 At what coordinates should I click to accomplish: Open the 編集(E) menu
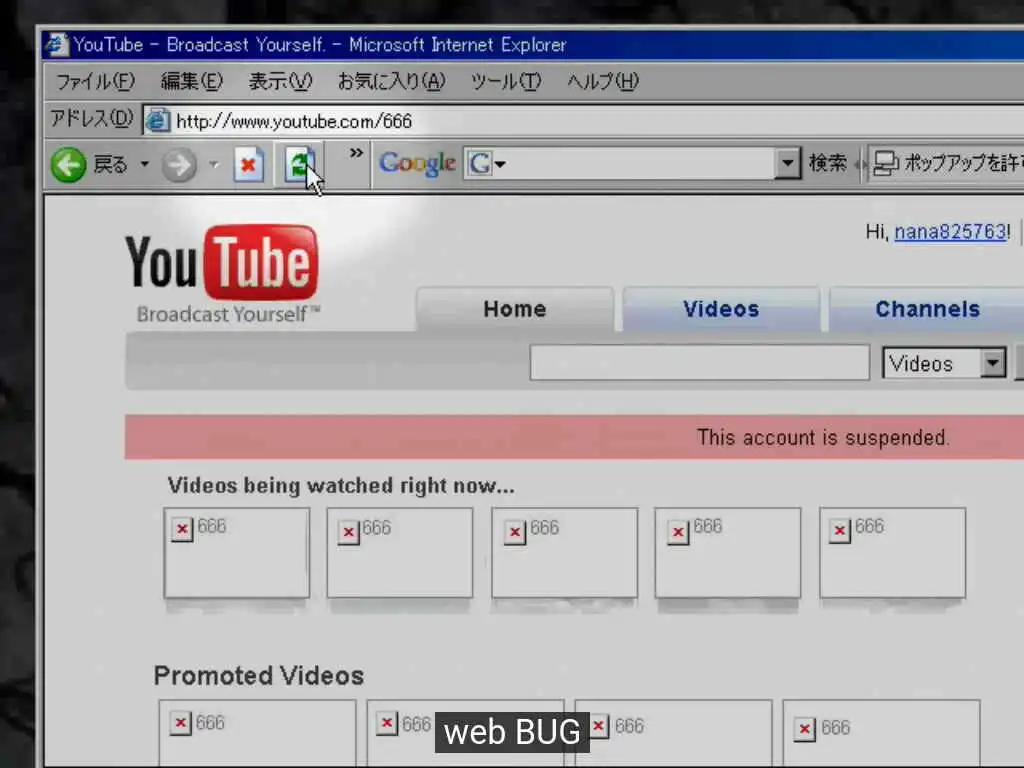[192, 82]
